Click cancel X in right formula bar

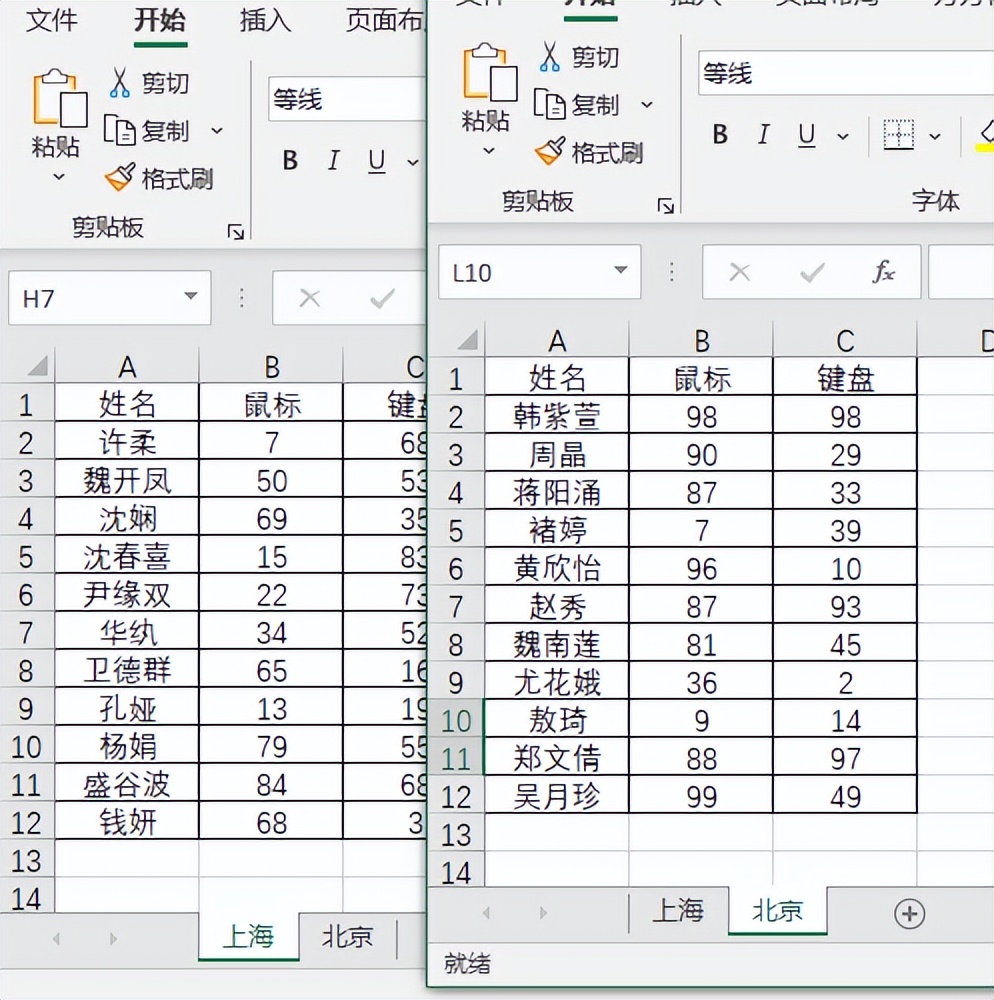coord(740,272)
